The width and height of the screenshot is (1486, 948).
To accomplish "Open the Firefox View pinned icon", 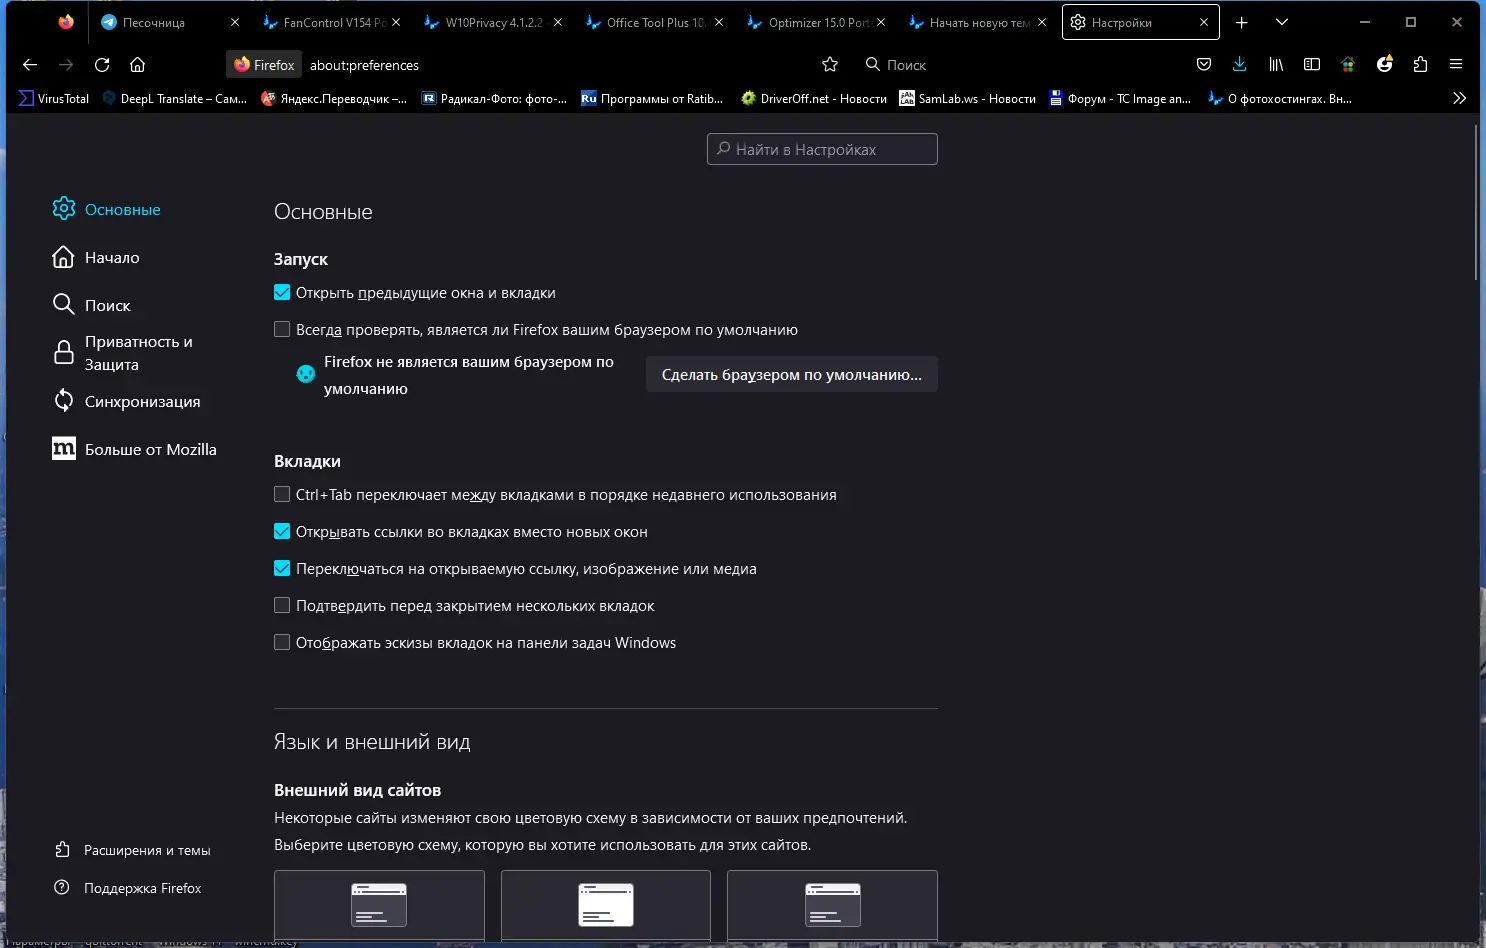I will [66, 22].
